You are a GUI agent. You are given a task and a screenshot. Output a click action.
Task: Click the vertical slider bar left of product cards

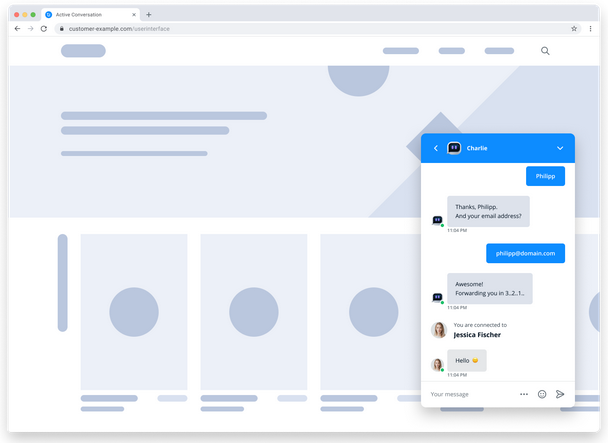(62, 283)
